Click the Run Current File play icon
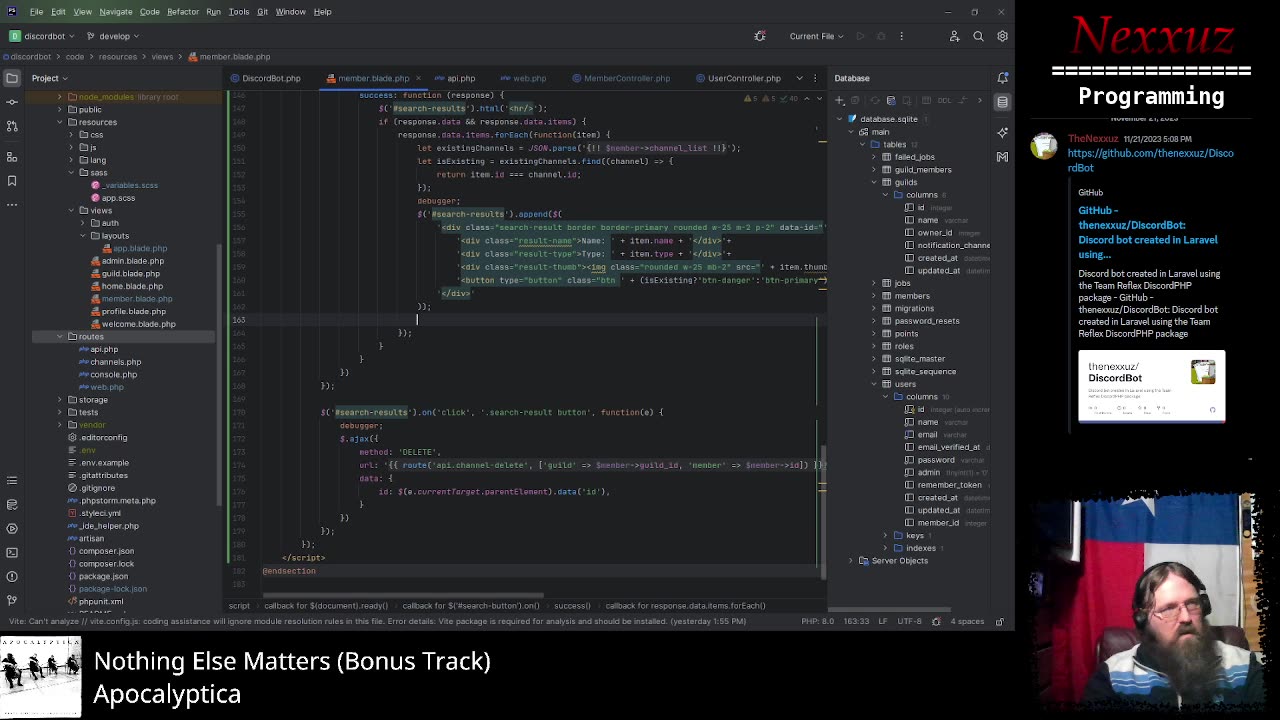This screenshot has width=1280, height=720. point(860,36)
